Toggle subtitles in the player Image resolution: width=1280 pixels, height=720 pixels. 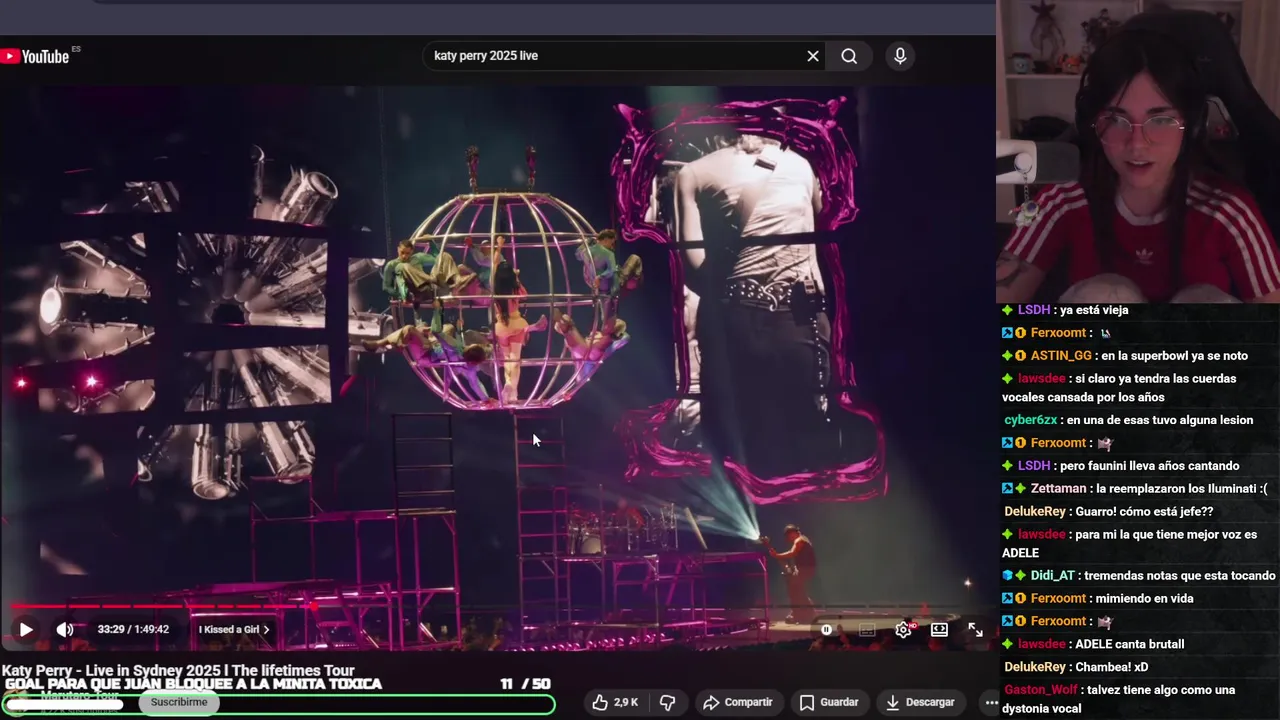867,630
